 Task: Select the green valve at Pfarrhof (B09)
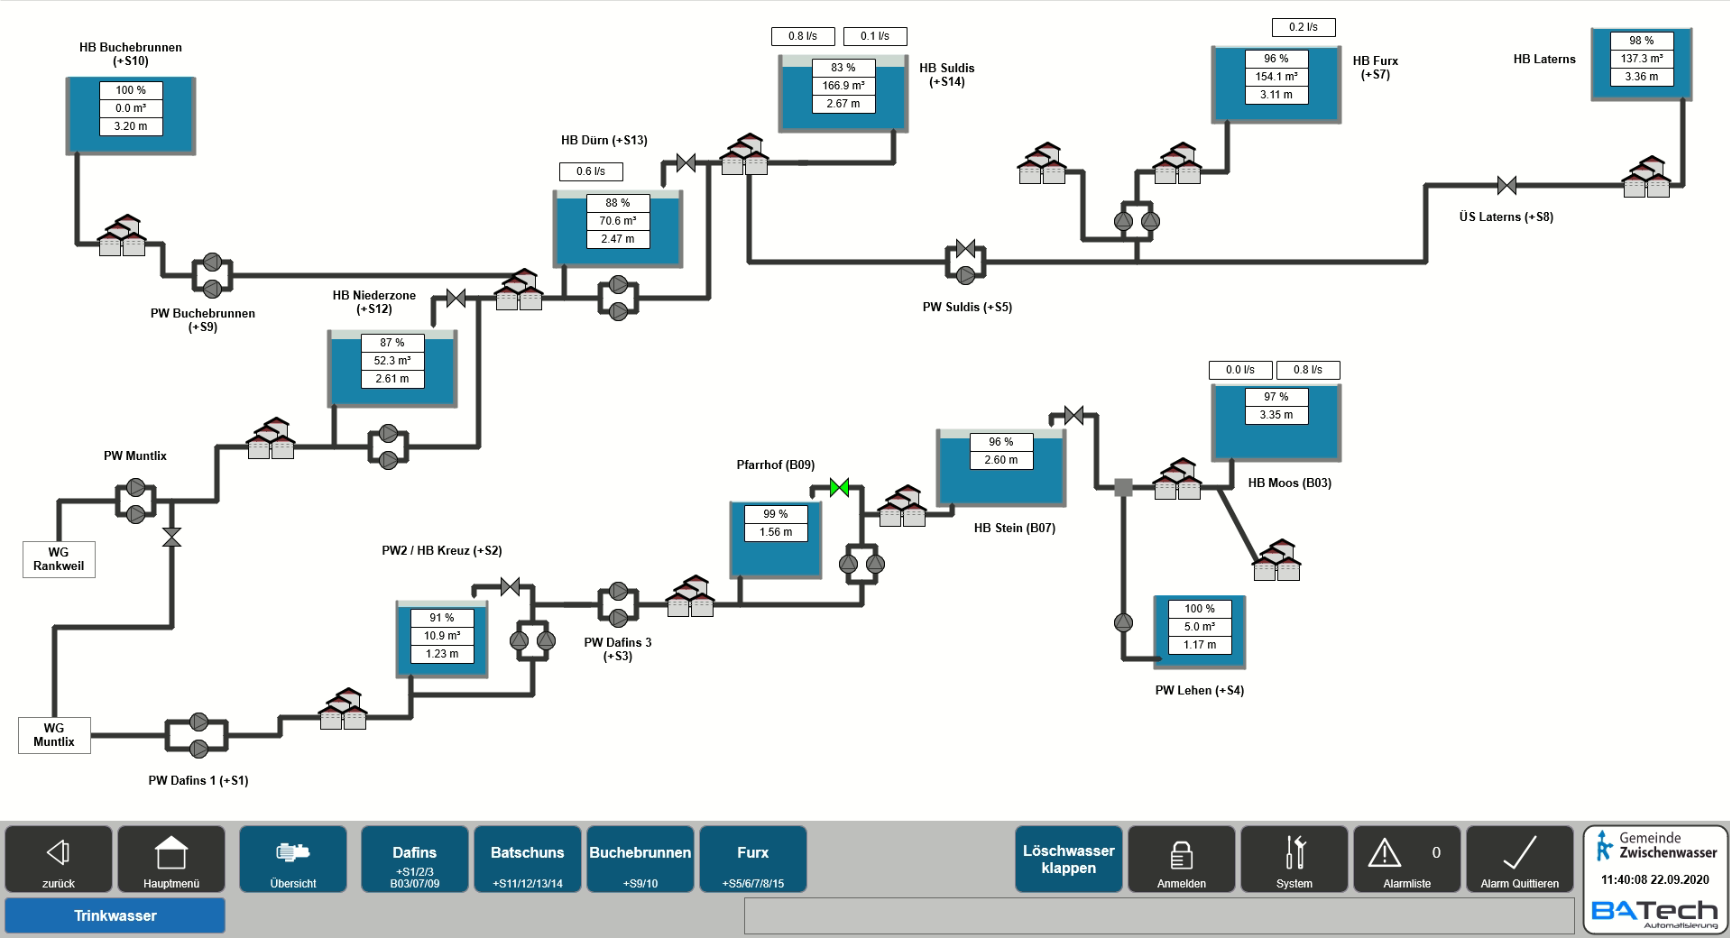pos(840,487)
